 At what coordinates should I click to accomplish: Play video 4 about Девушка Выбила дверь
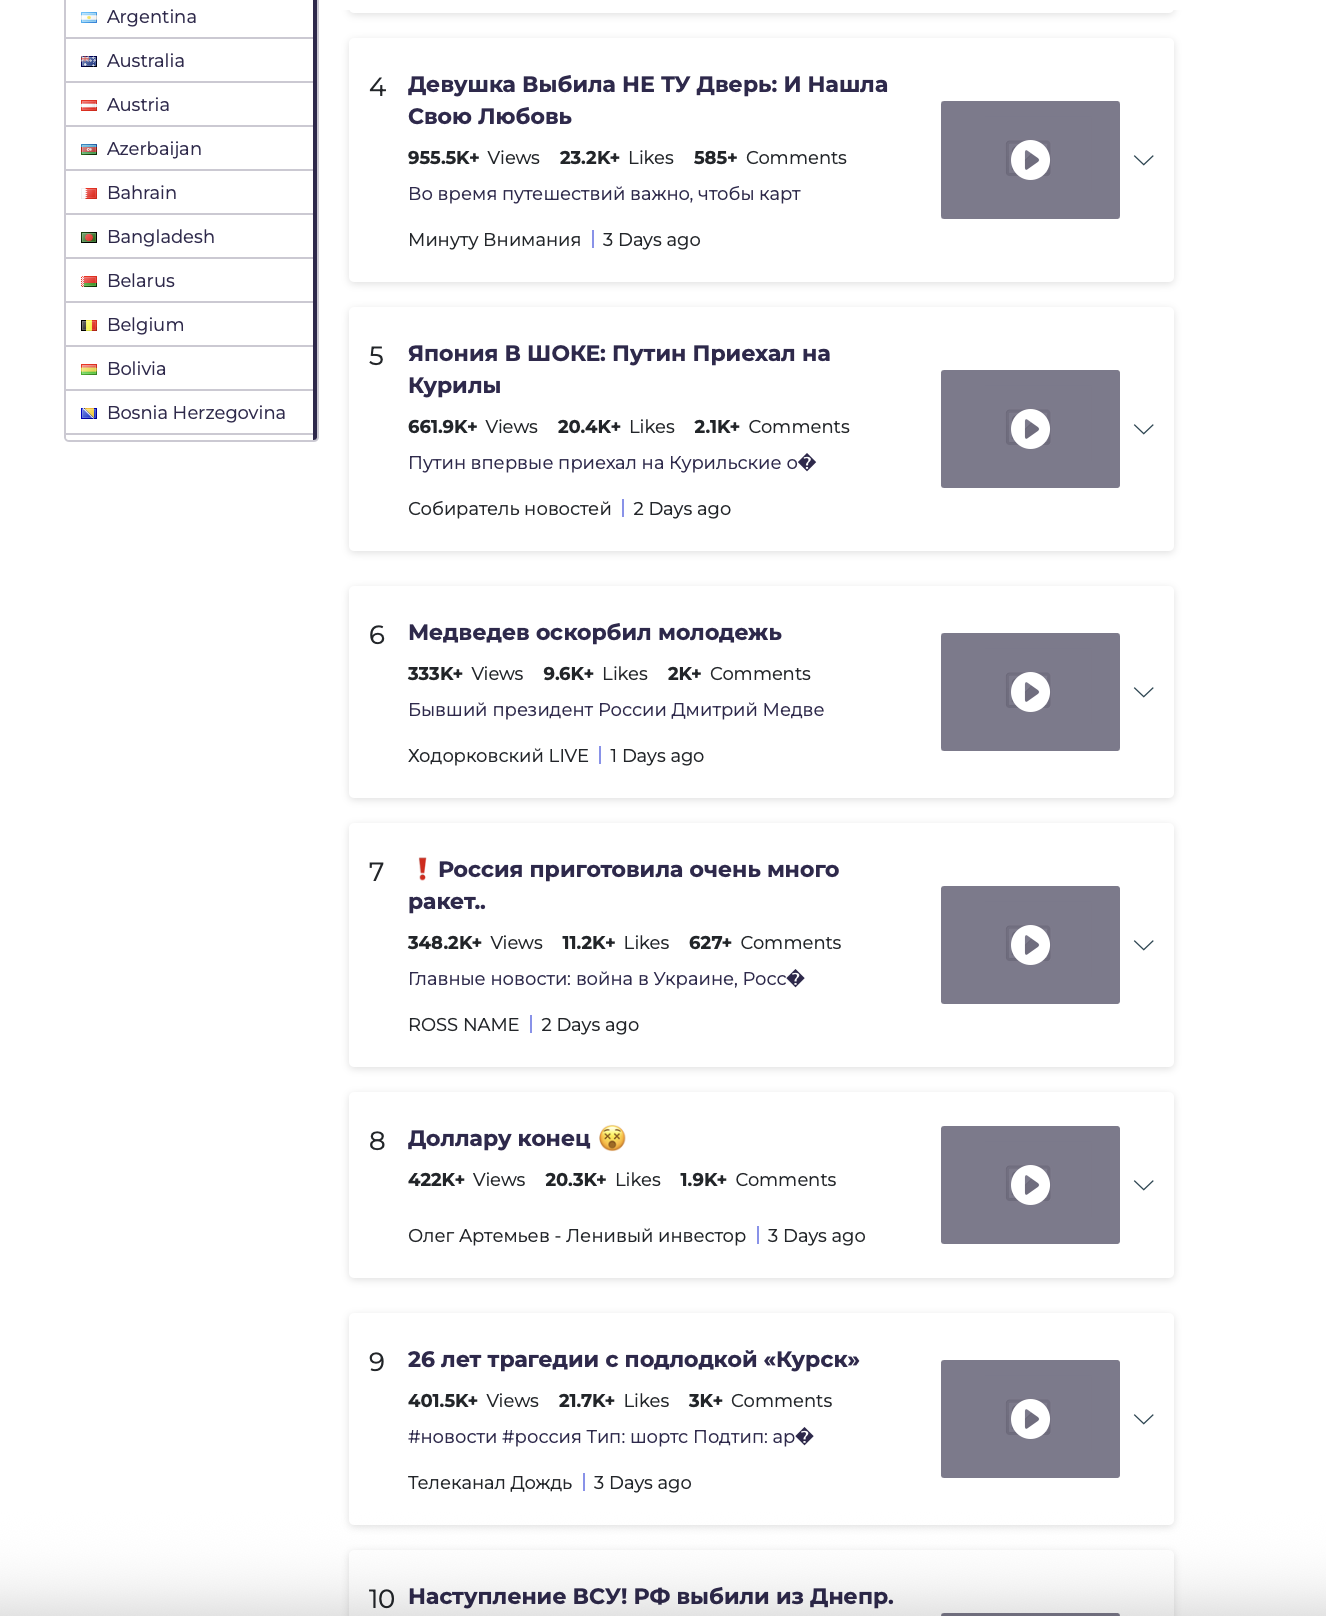coord(1030,160)
